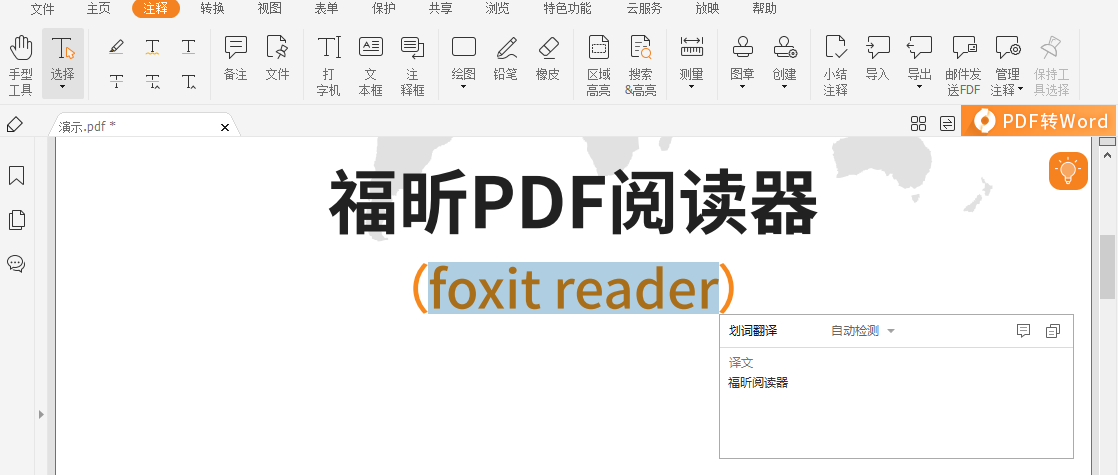Toggle the 保持工具选择 keep tool selected option

pyautogui.click(x=1051, y=65)
